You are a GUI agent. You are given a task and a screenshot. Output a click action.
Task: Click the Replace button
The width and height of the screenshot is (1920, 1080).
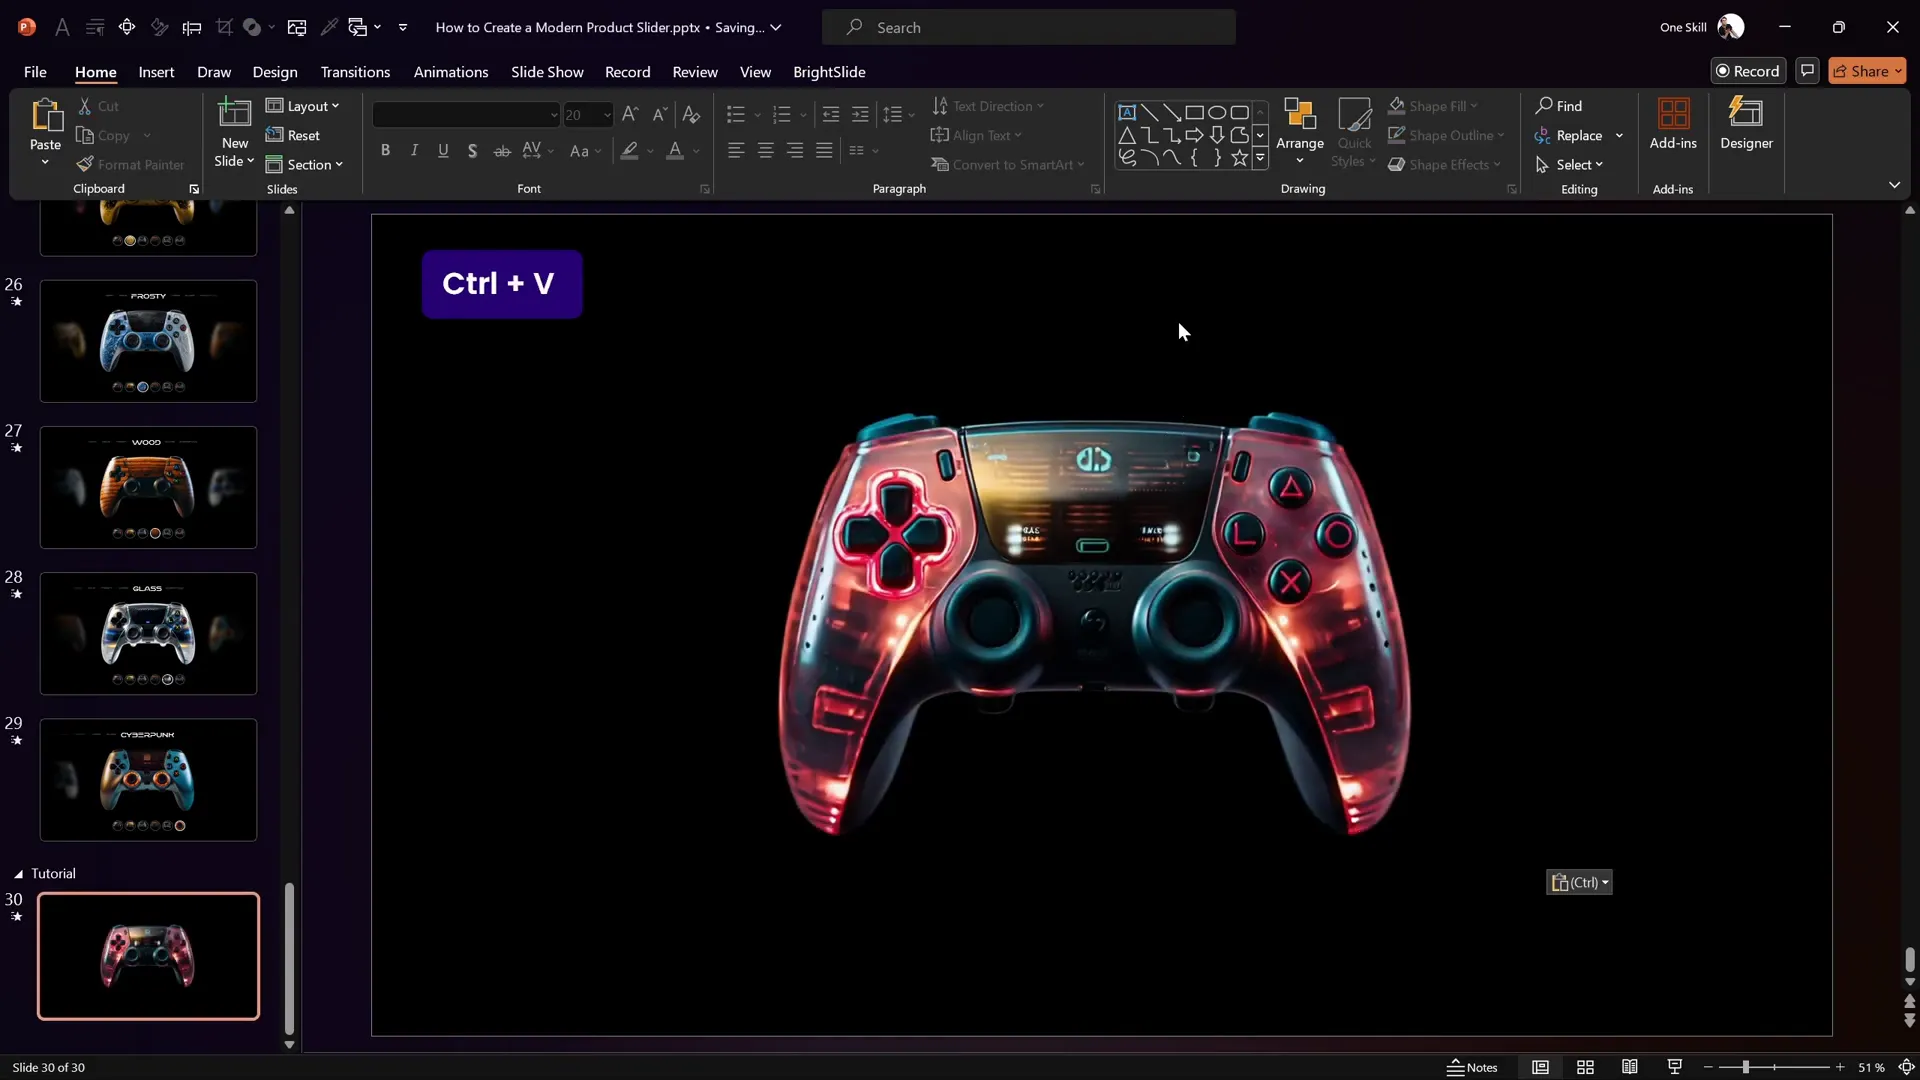(1569, 136)
